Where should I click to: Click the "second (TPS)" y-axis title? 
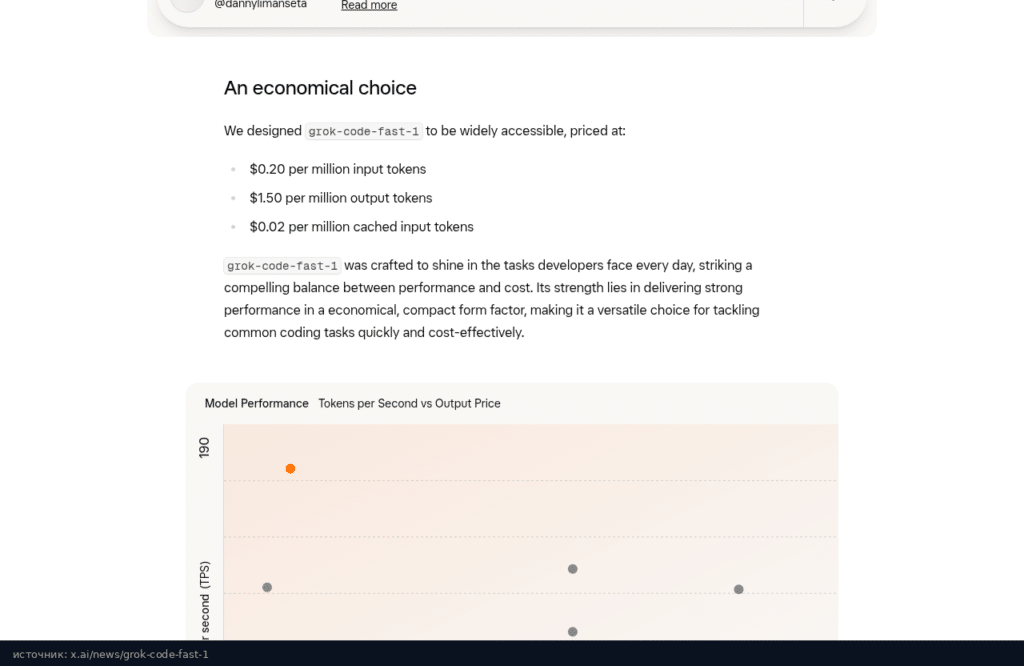(x=205, y=597)
